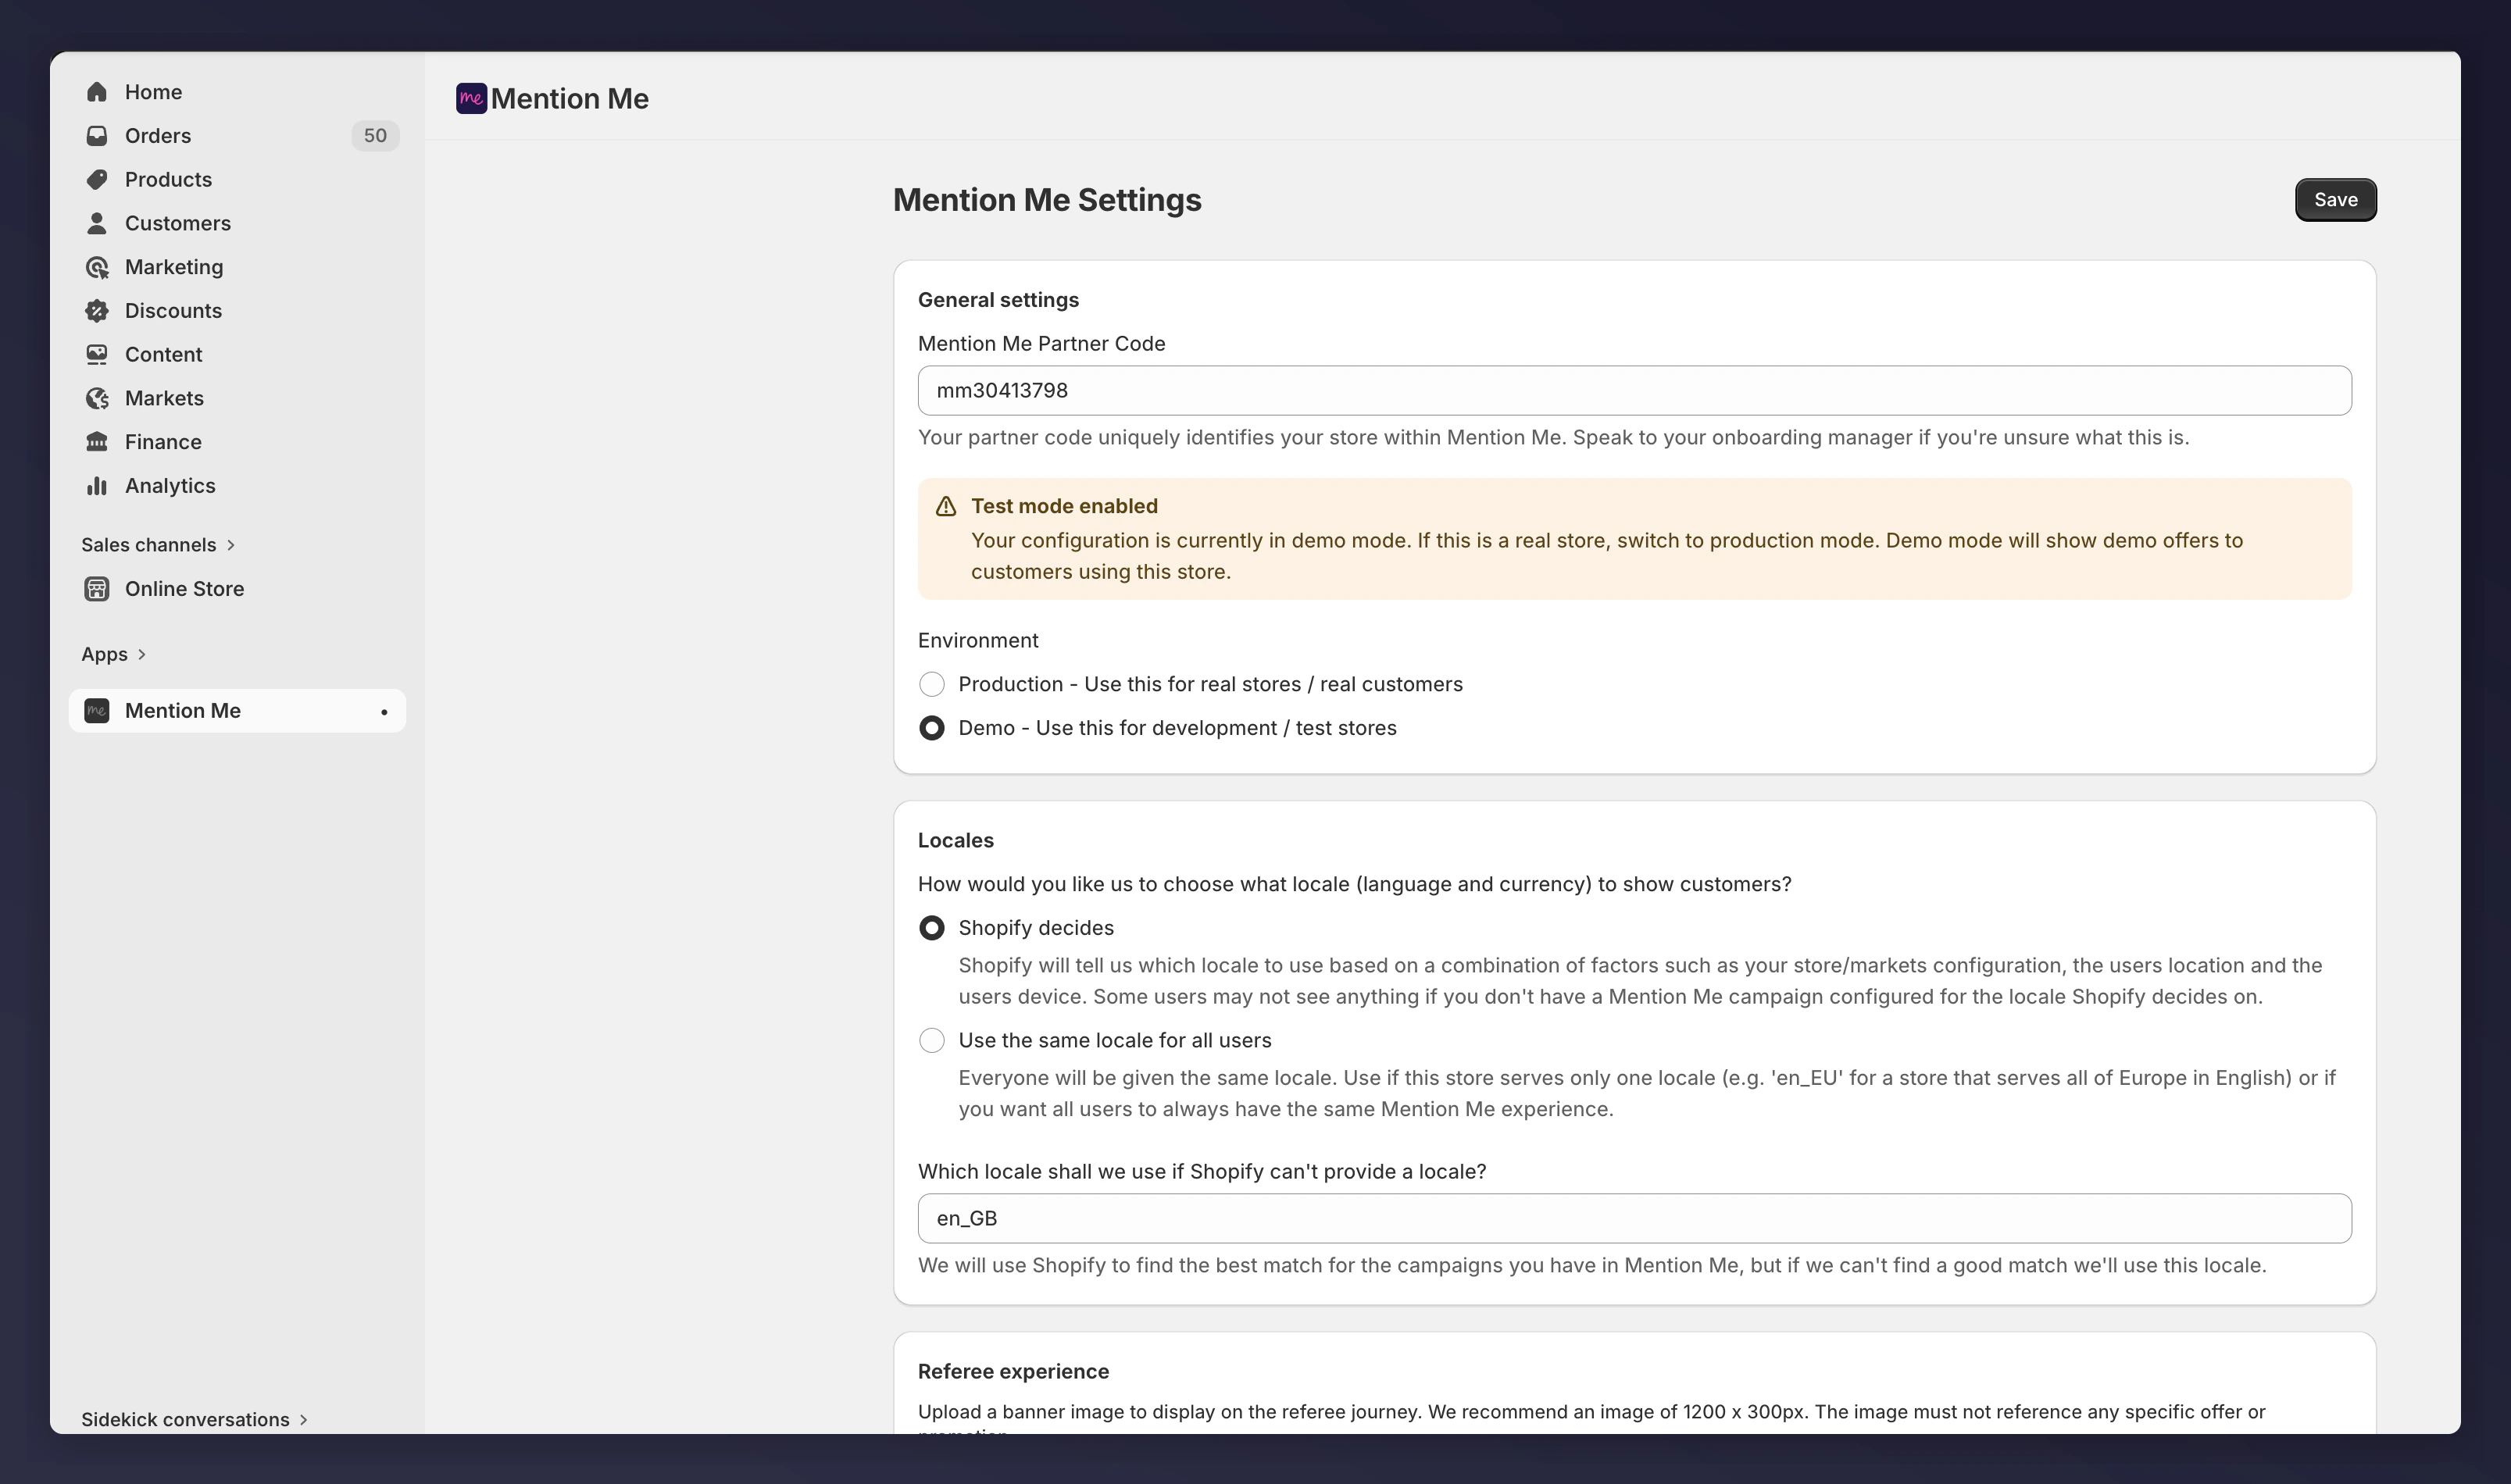This screenshot has height=1484, width=2511.
Task: Click the Orders count badge 50
Action: [375, 136]
